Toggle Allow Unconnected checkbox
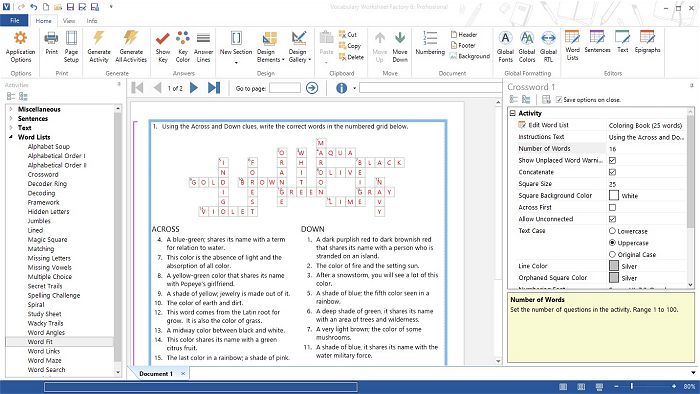This screenshot has width=700, height=394. coord(612,219)
